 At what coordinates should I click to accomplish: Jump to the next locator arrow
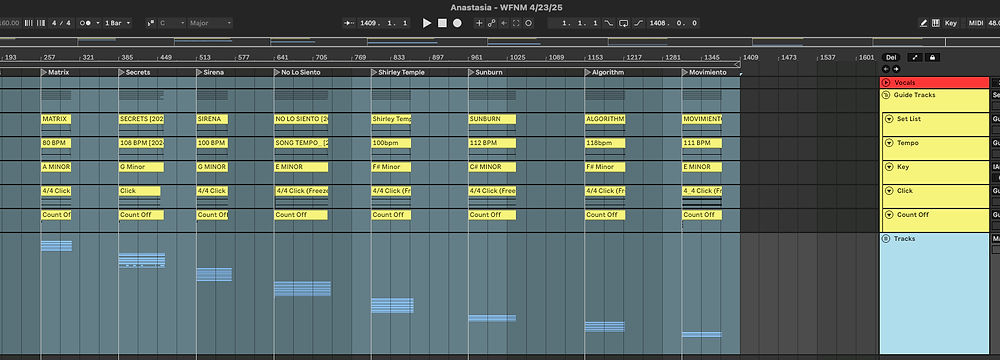[896, 69]
